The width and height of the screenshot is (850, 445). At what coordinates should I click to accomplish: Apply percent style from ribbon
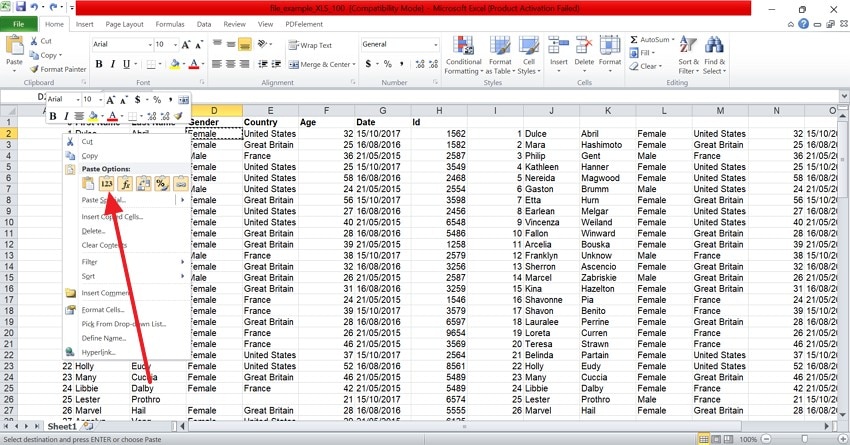pos(388,64)
